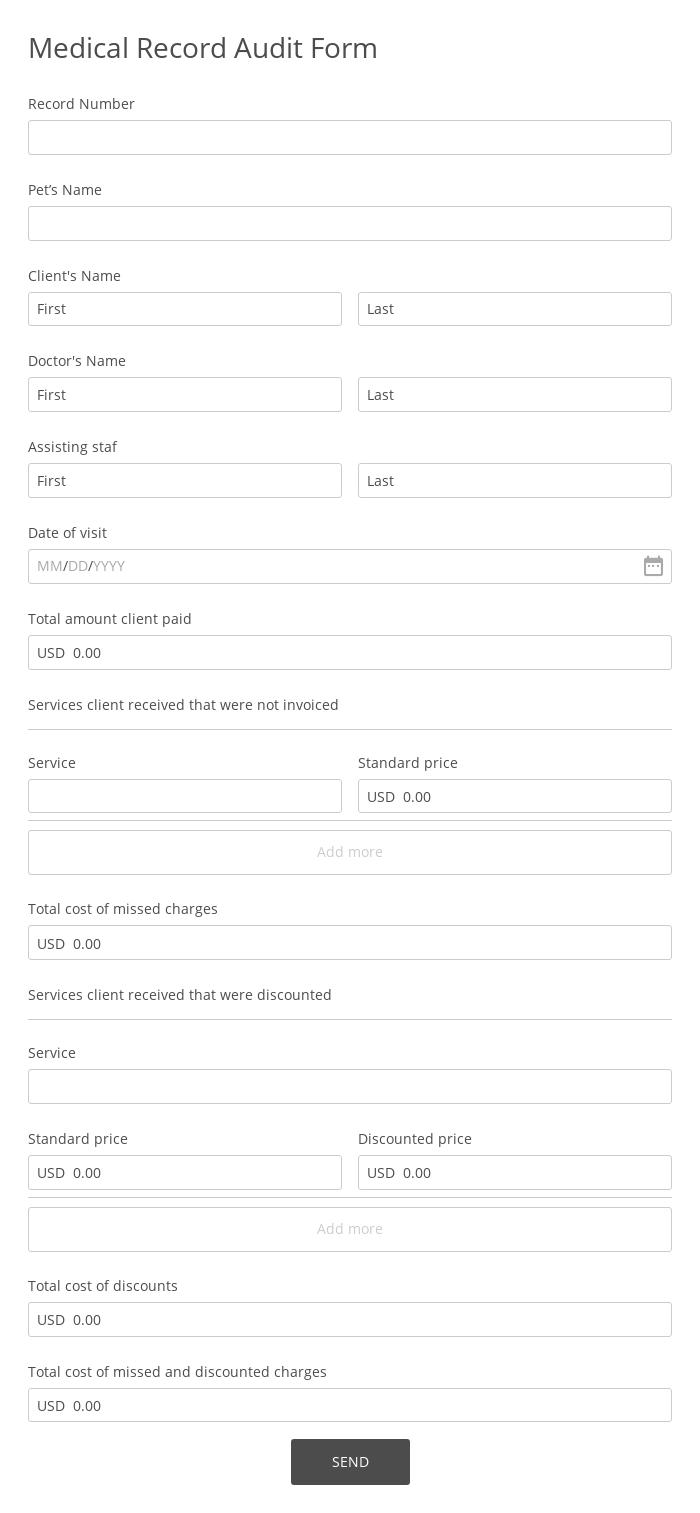
Task: Click the Total cost of discounts field
Action: (350, 1319)
